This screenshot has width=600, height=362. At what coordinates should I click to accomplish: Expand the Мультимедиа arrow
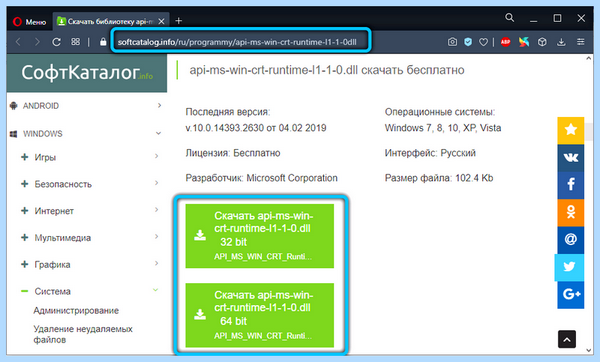(157, 236)
